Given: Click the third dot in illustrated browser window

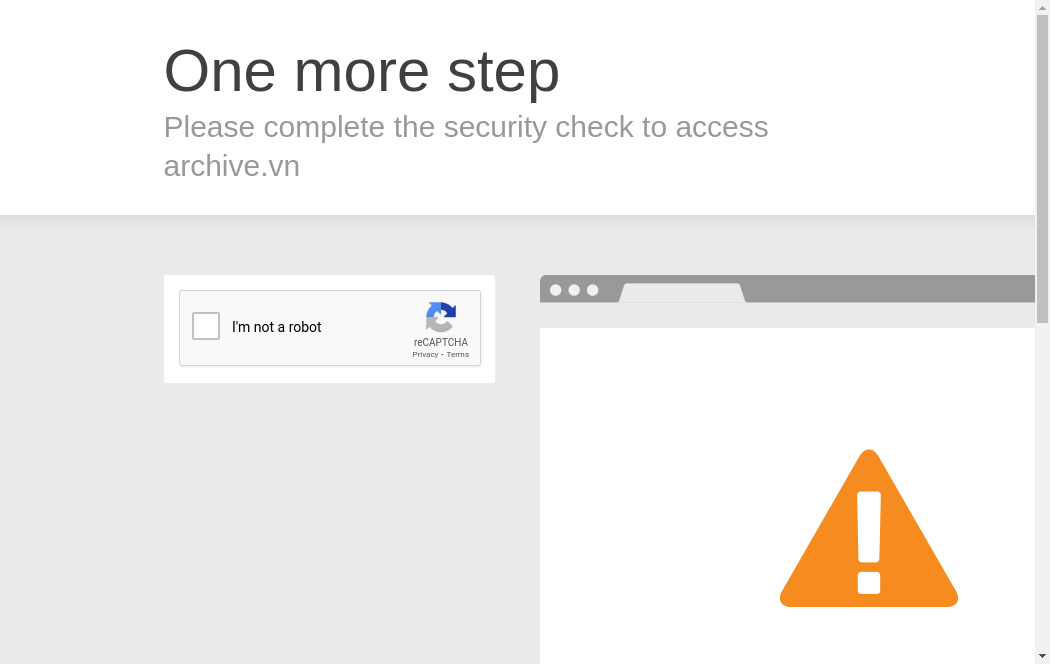Looking at the screenshot, I should click(593, 290).
